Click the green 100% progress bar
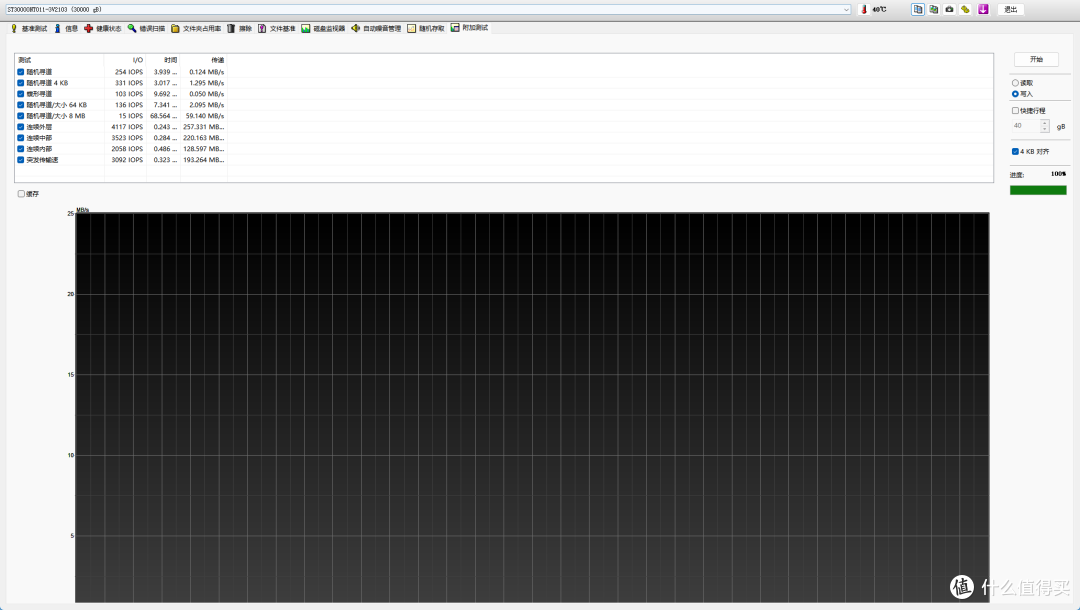 pyautogui.click(x=1038, y=190)
